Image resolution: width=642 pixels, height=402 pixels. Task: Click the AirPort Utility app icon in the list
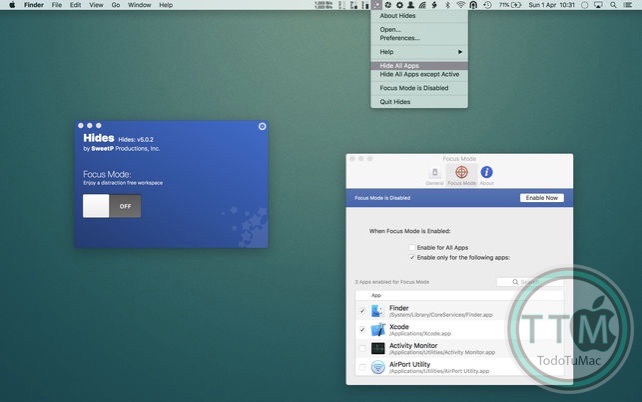(x=378, y=367)
